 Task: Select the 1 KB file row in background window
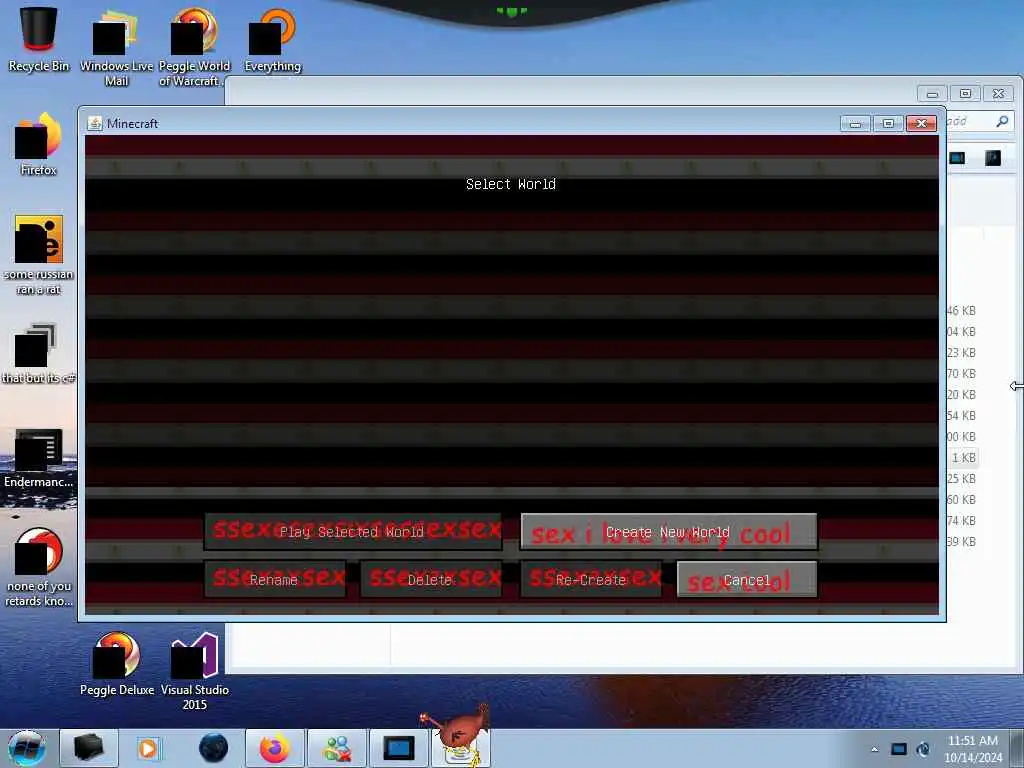click(x=963, y=458)
